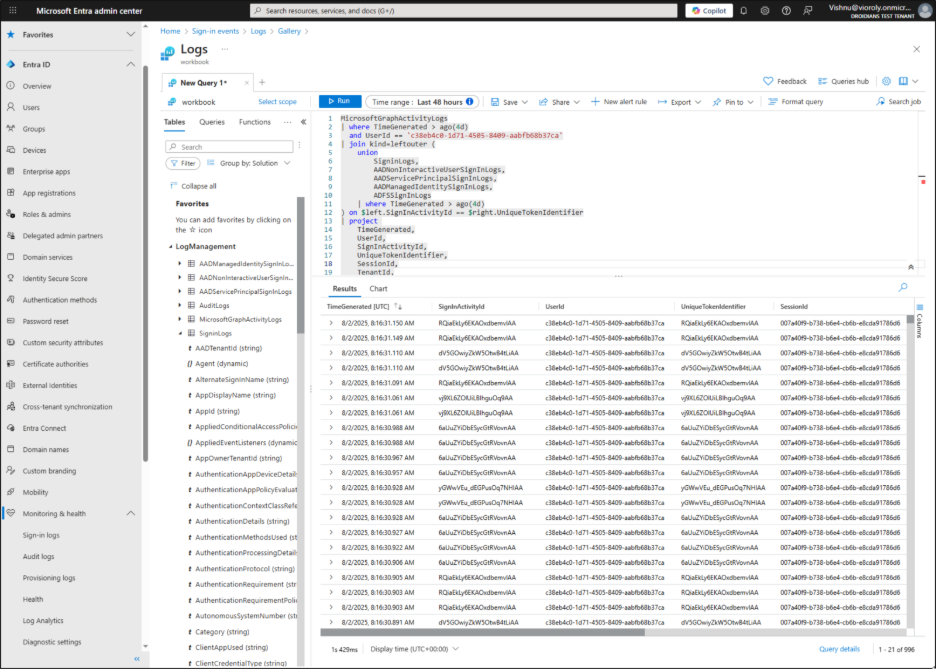Click the Feedback heart button

784,81
